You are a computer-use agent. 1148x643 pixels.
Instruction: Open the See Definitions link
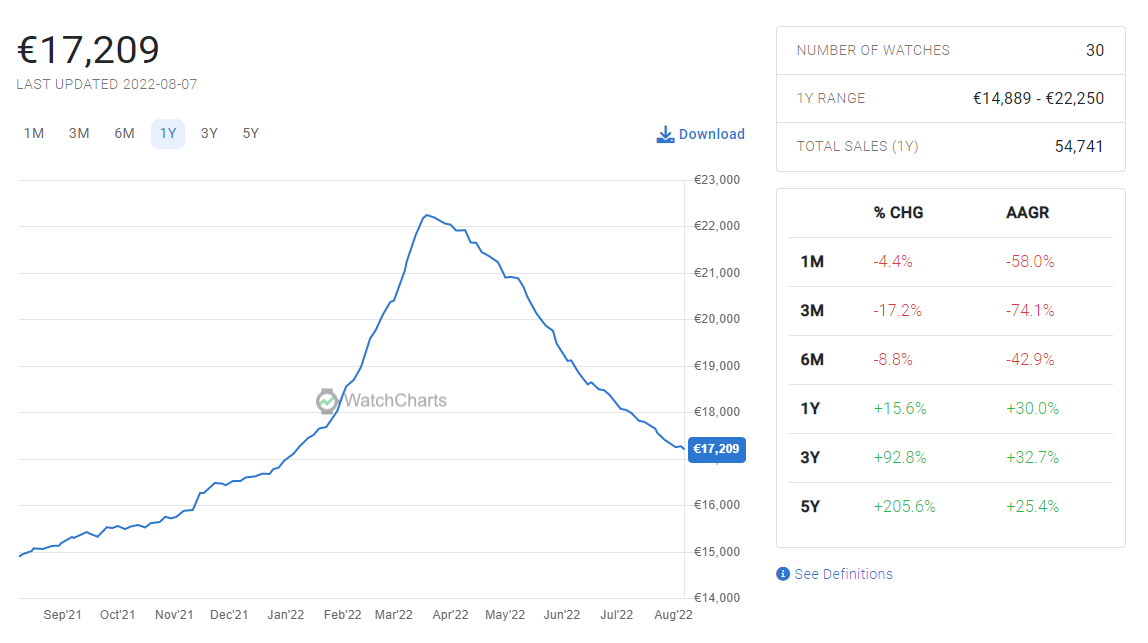[843, 574]
